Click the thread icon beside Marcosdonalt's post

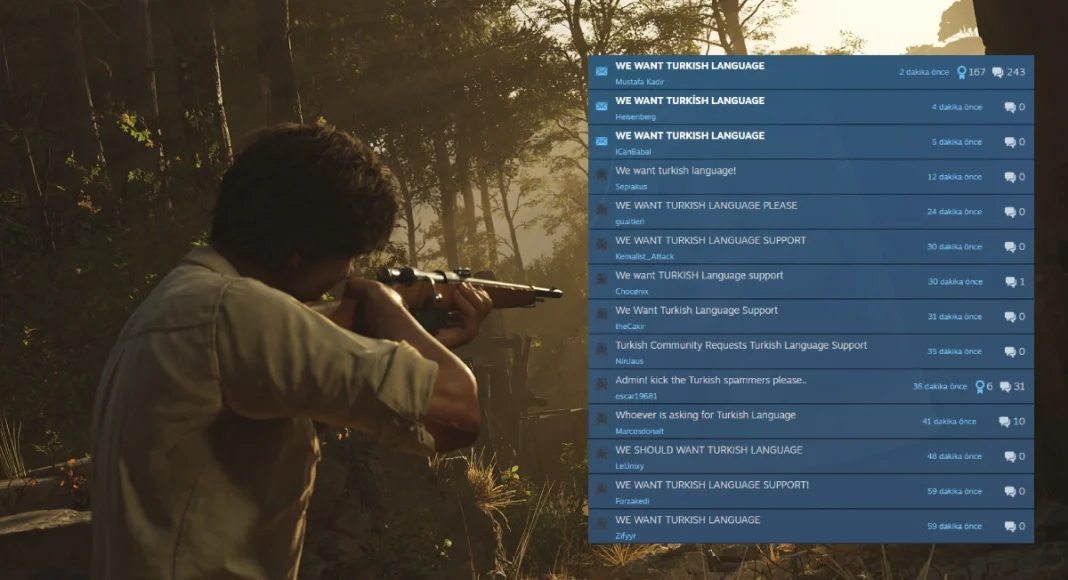tap(601, 419)
